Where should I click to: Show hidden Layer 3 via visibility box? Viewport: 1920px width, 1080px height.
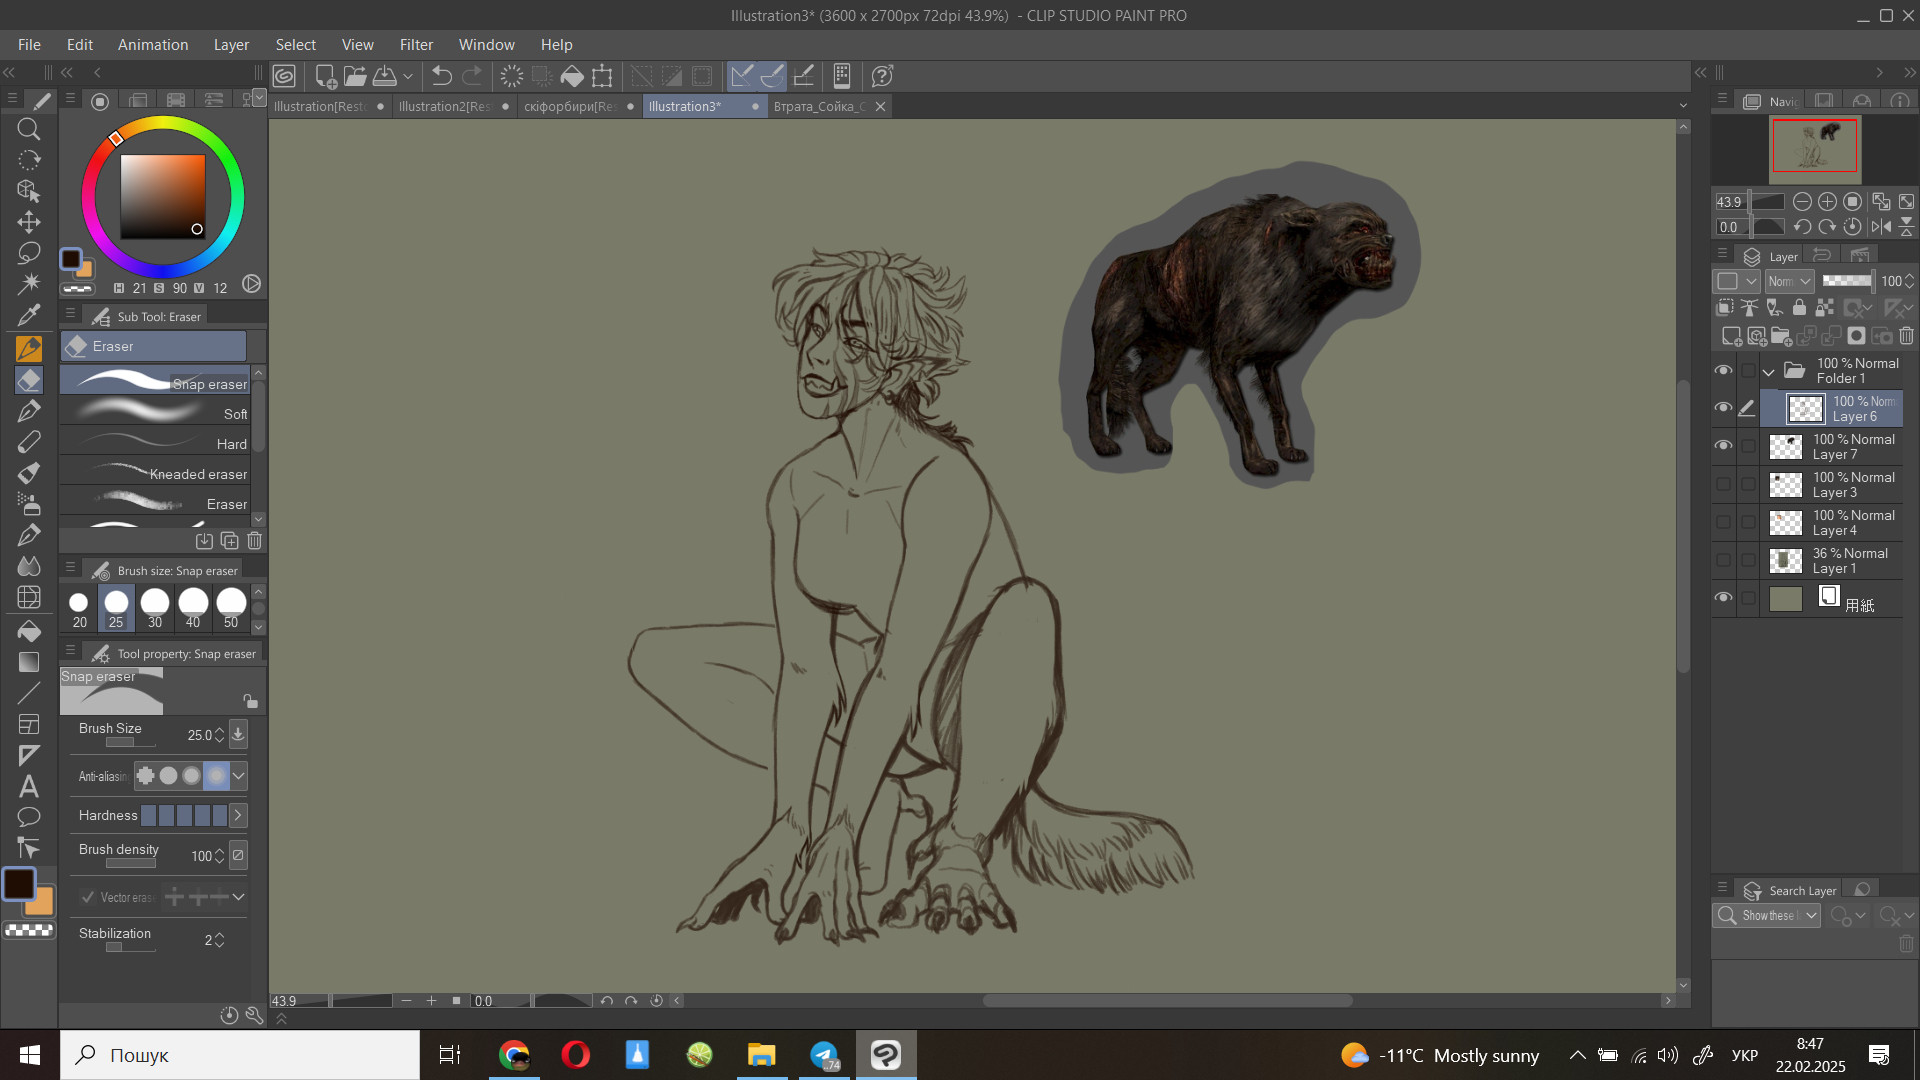(1723, 484)
